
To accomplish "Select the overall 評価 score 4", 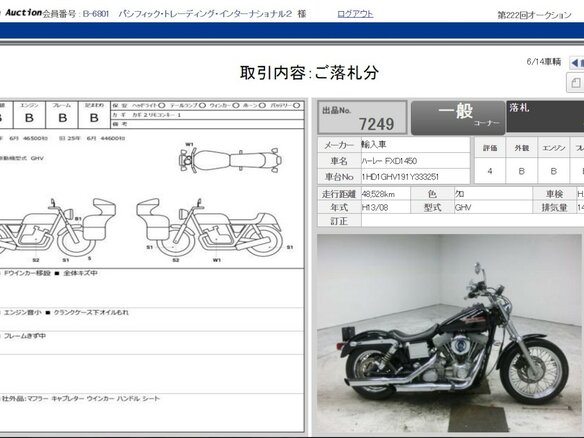I will (490, 171).
